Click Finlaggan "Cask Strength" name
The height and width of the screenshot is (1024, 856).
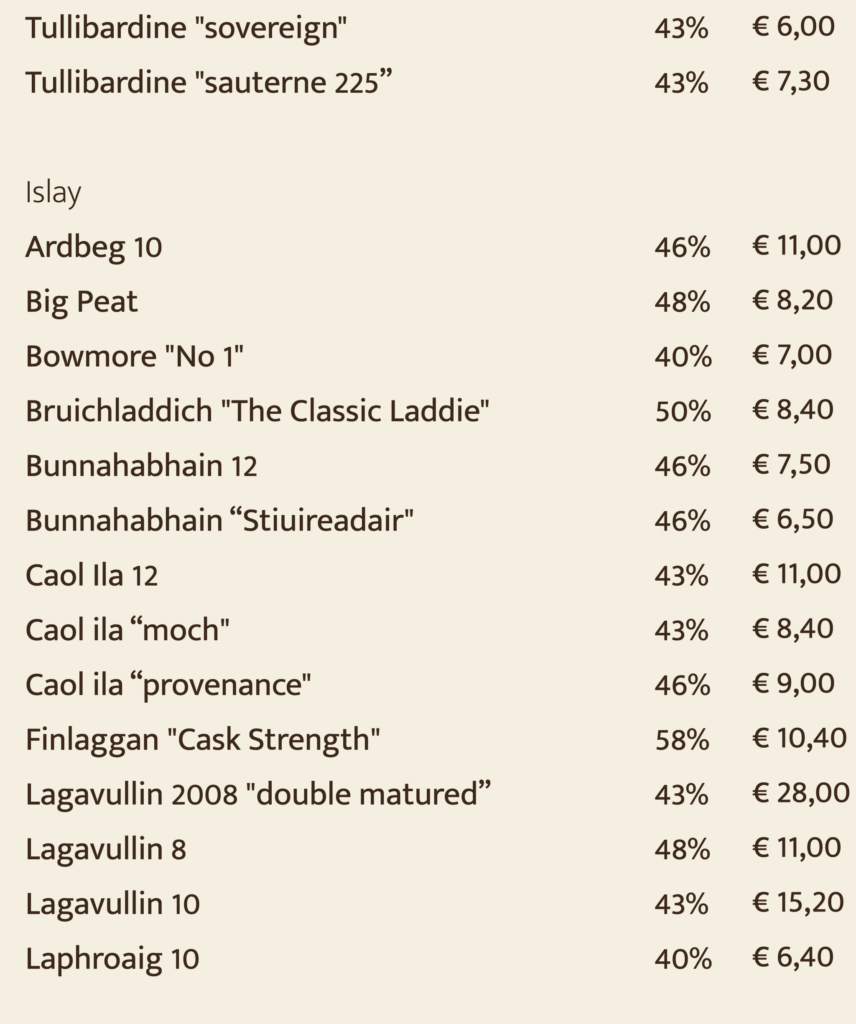[x=202, y=741]
